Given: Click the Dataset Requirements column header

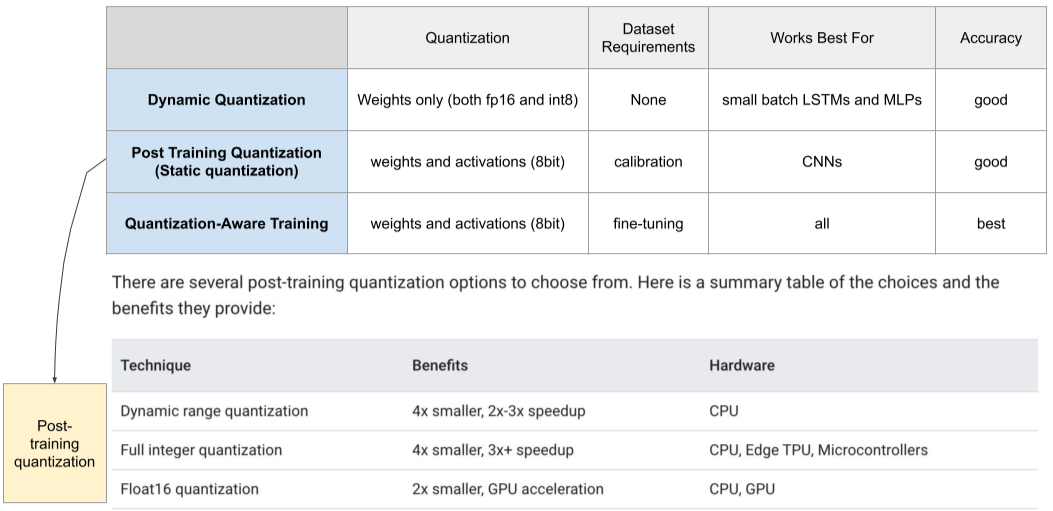Looking at the screenshot, I should (648, 38).
